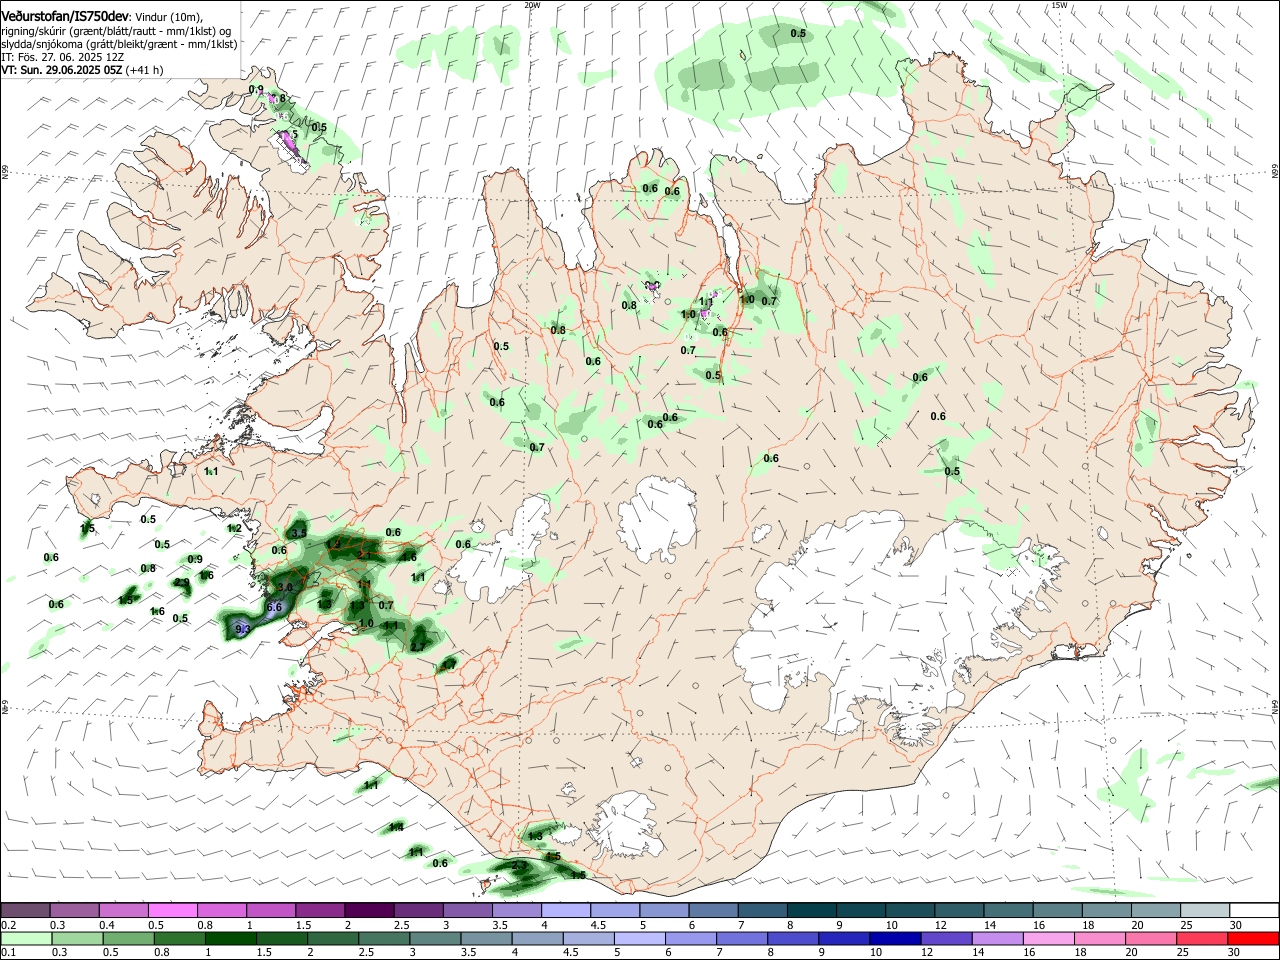Select the darkest green 1 swatch in the rain scale
Image resolution: width=1280 pixels, height=960 pixels.
pyautogui.click(x=230, y=938)
